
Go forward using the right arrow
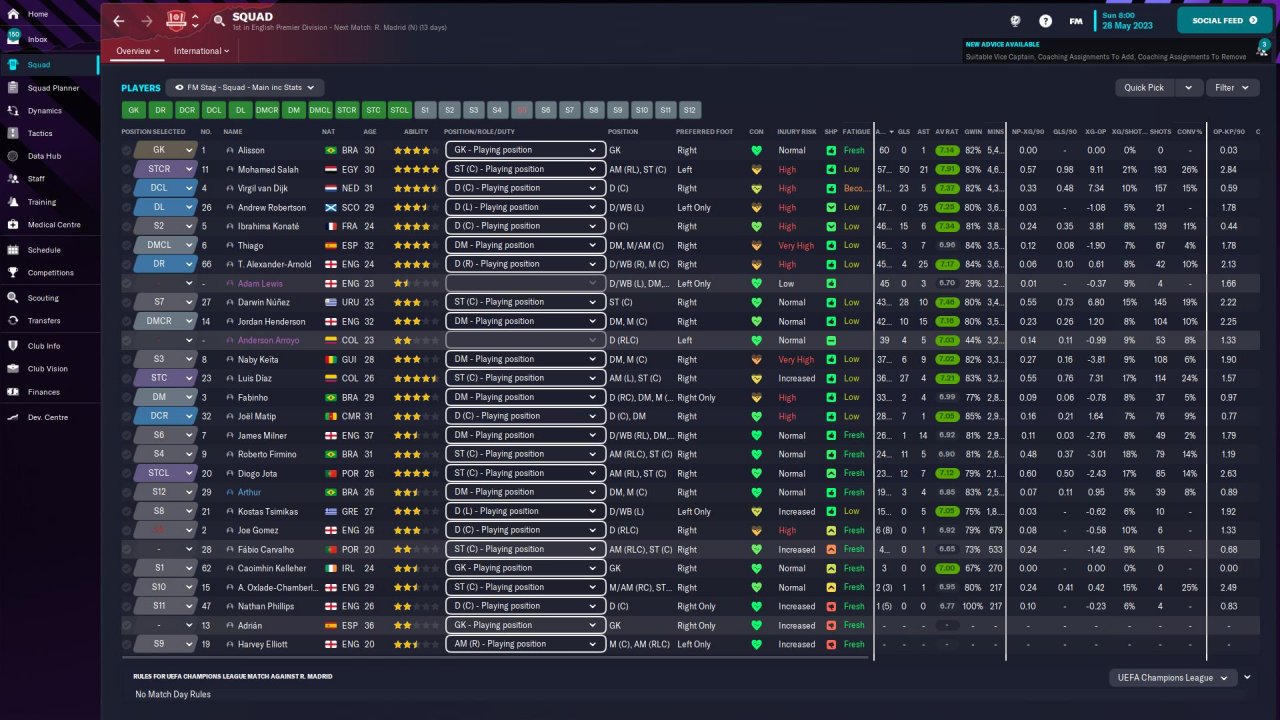(147, 21)
